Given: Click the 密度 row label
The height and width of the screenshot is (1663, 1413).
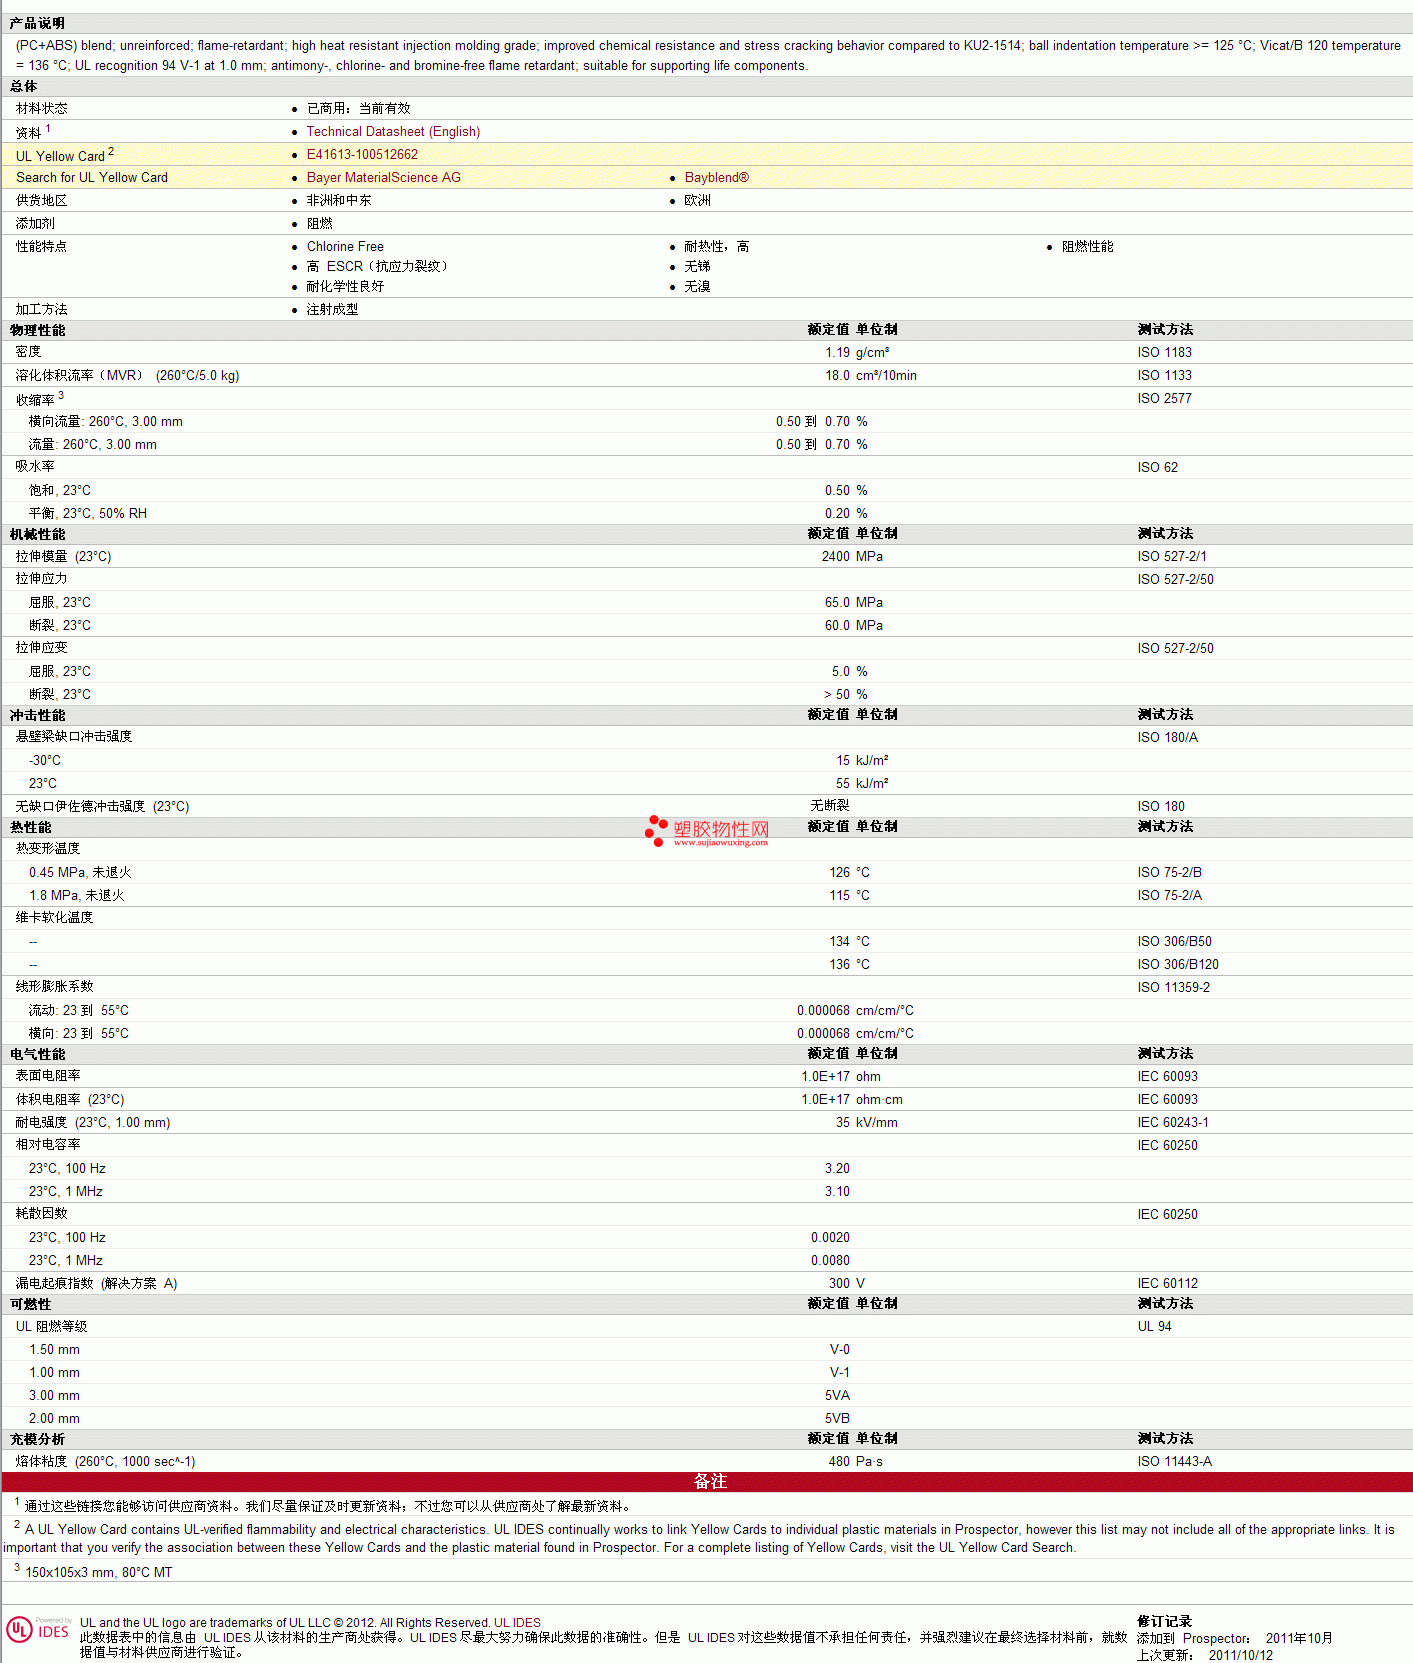Looking at the screenshot, I should tap(28, 352).
